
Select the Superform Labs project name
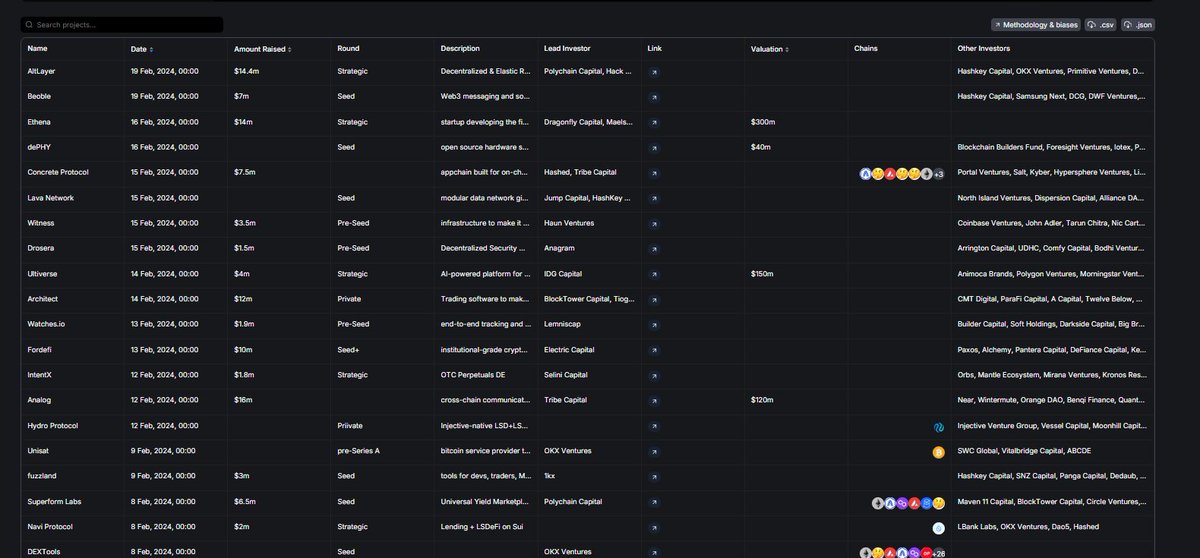[56, 502]
